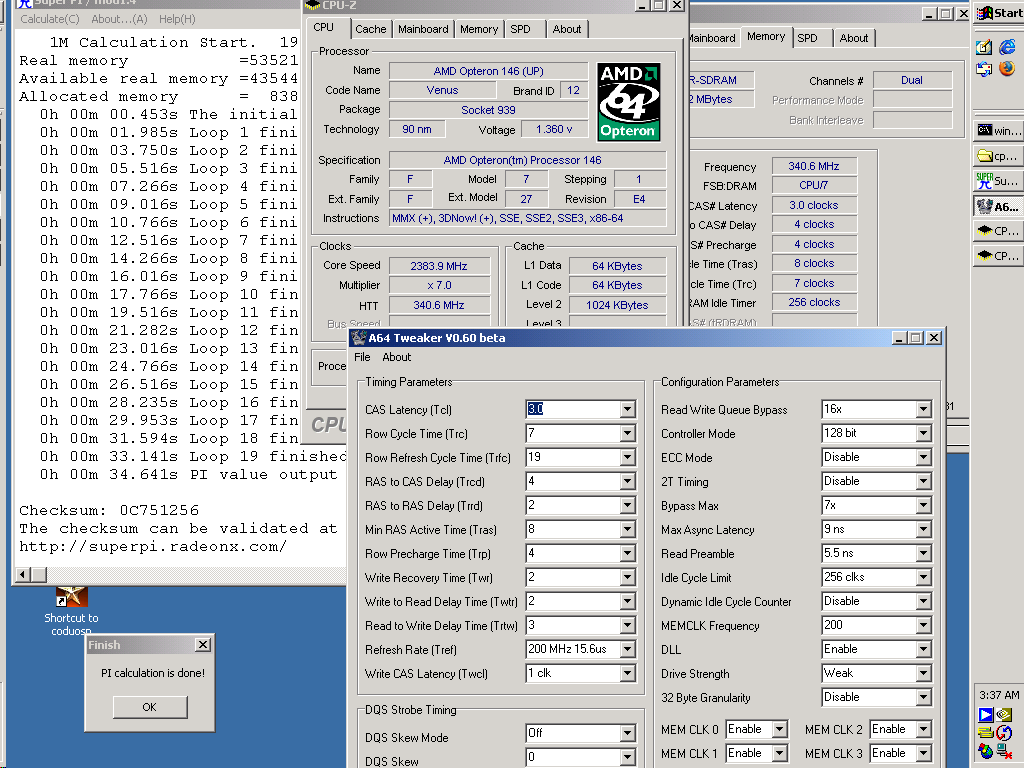Open the Read Write Queue Bypass dropdown

pyautogui.click(x=923, y=409)
